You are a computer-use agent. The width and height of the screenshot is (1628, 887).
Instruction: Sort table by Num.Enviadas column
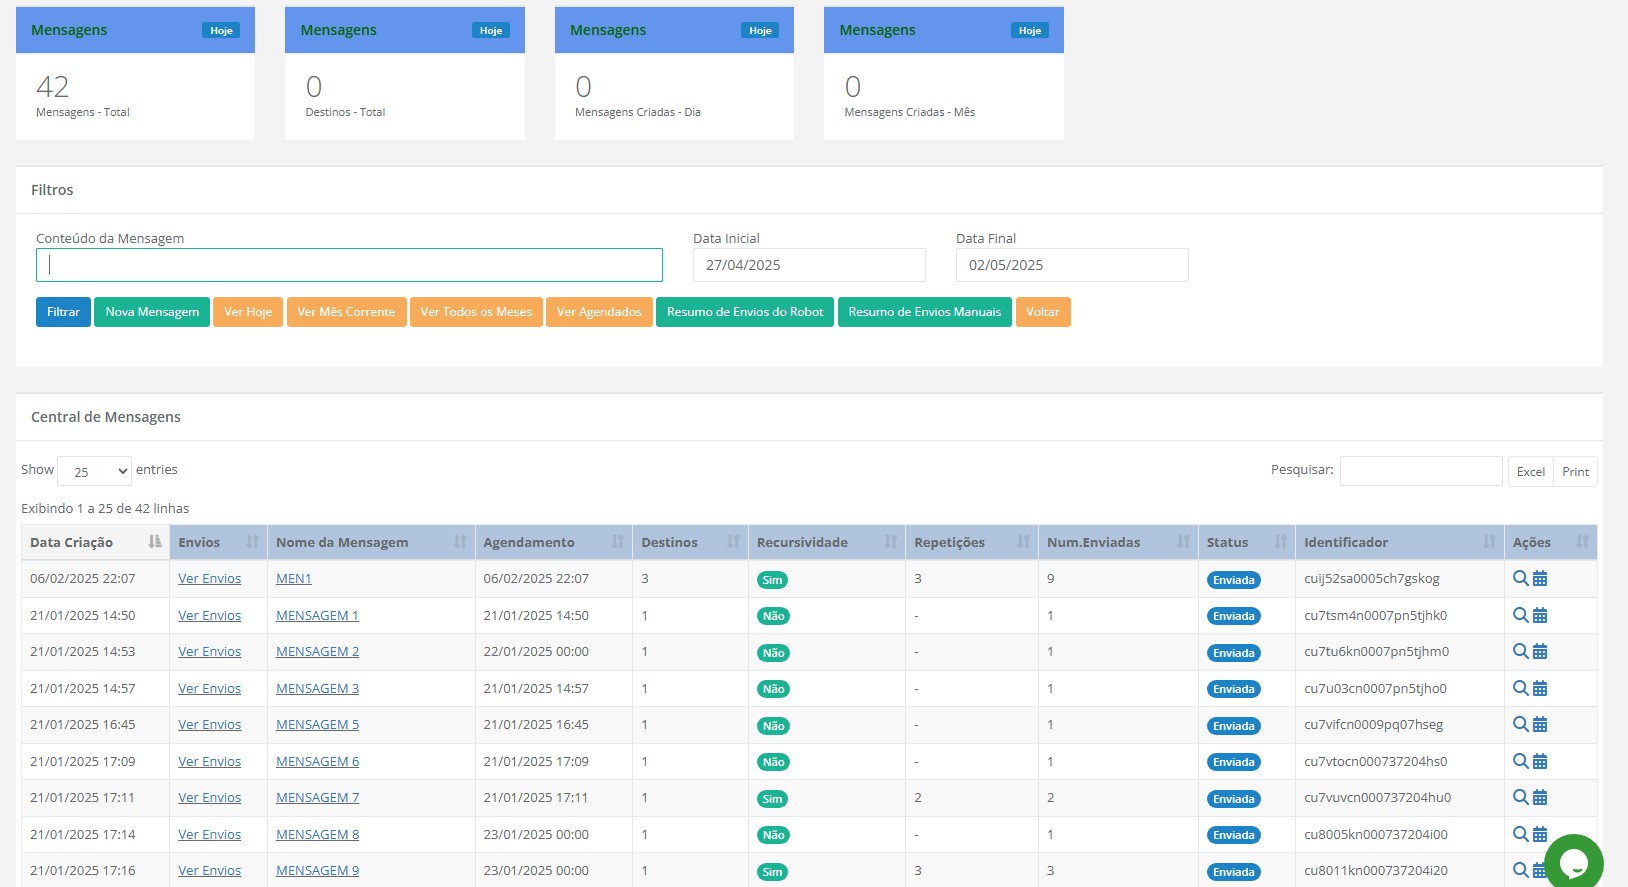pos(1118,542)
